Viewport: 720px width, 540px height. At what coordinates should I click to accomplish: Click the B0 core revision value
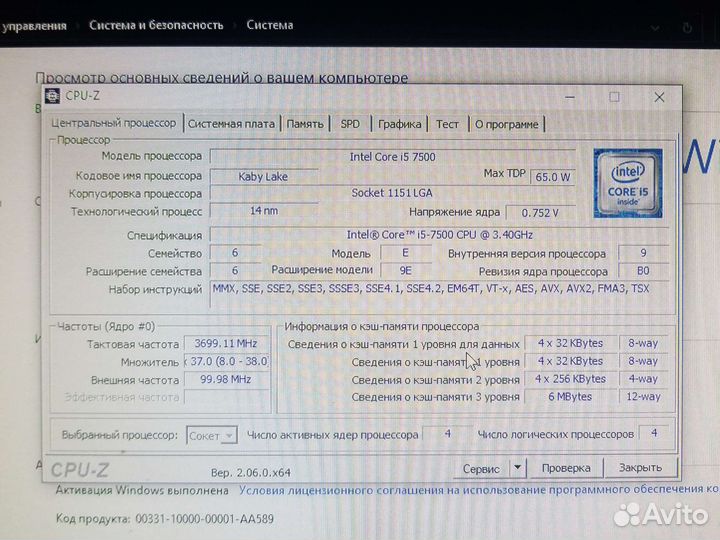click(643, 271)
